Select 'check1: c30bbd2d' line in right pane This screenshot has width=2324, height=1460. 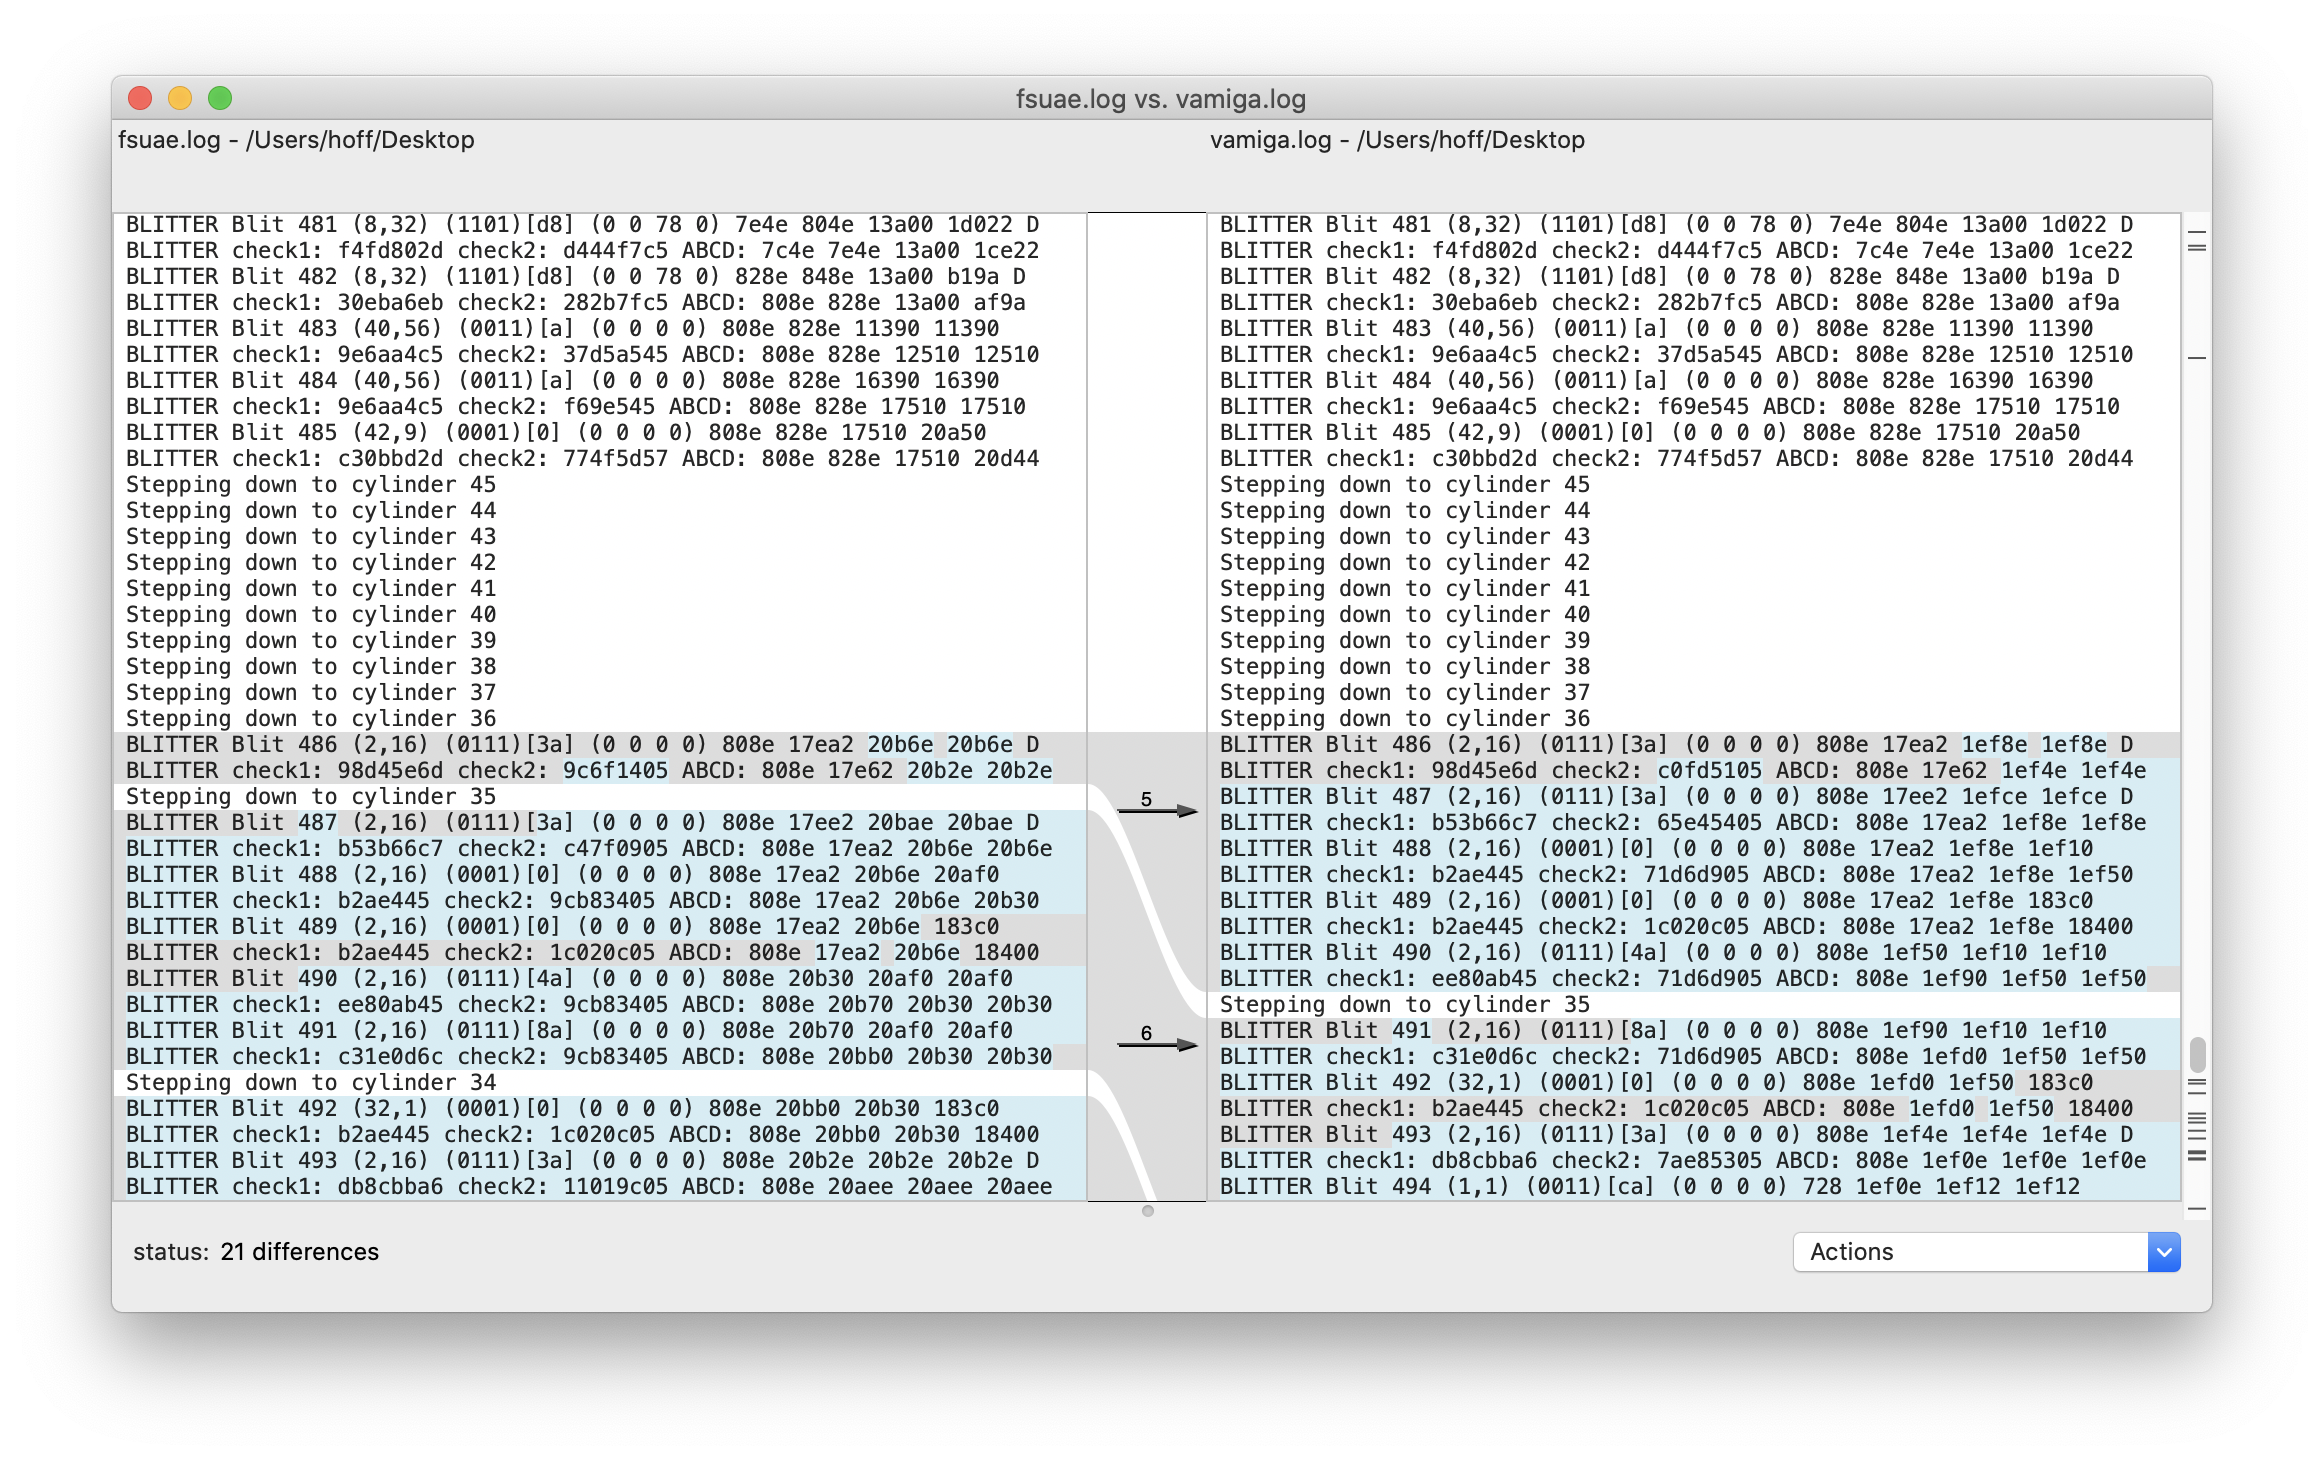(x=1677, y=459)
